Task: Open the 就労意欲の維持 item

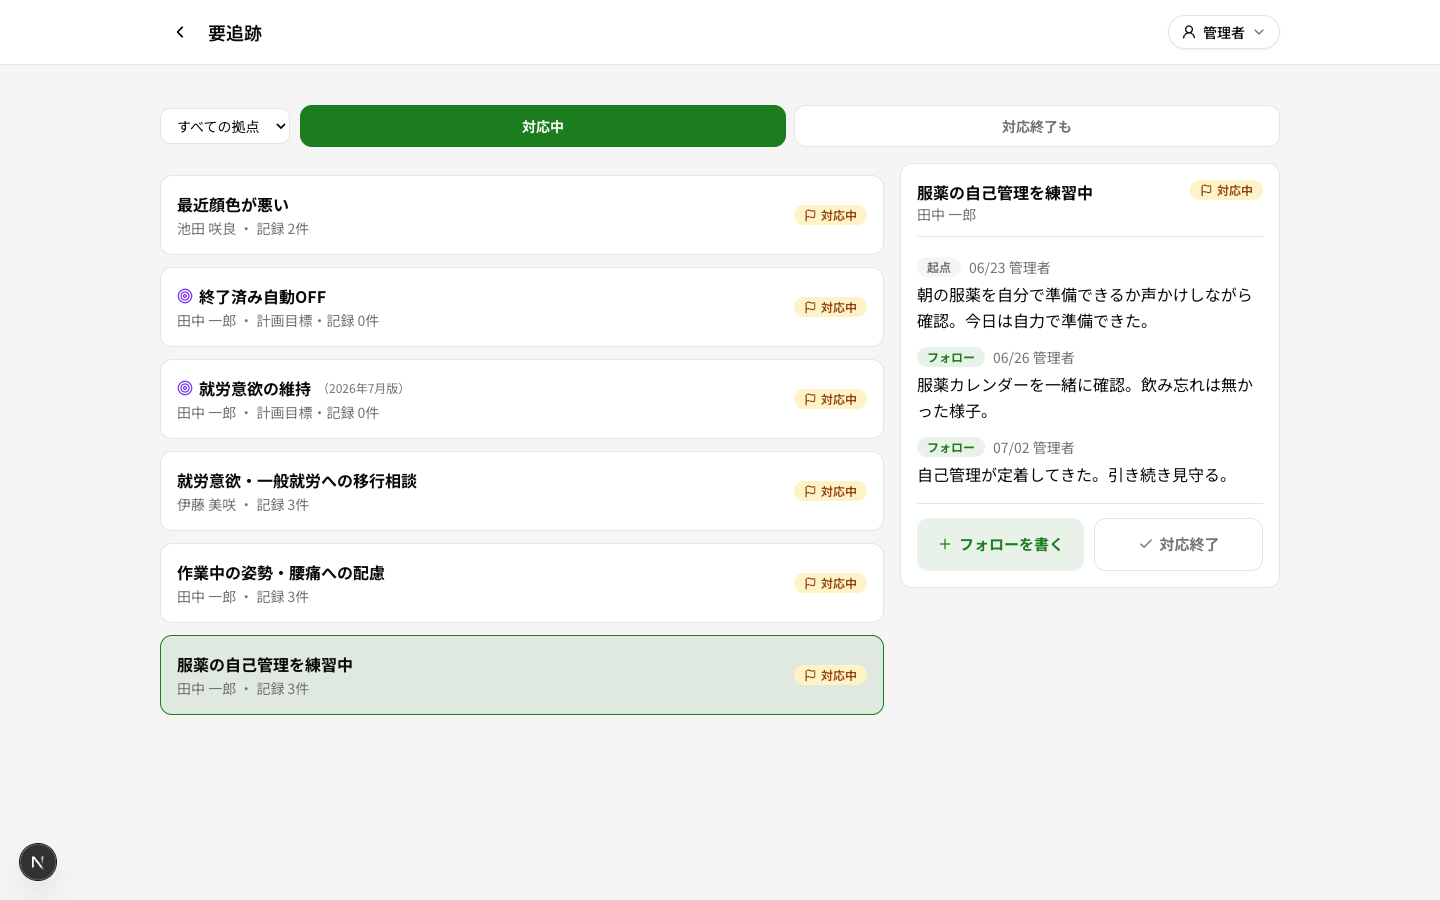Action: coord(522,399)
